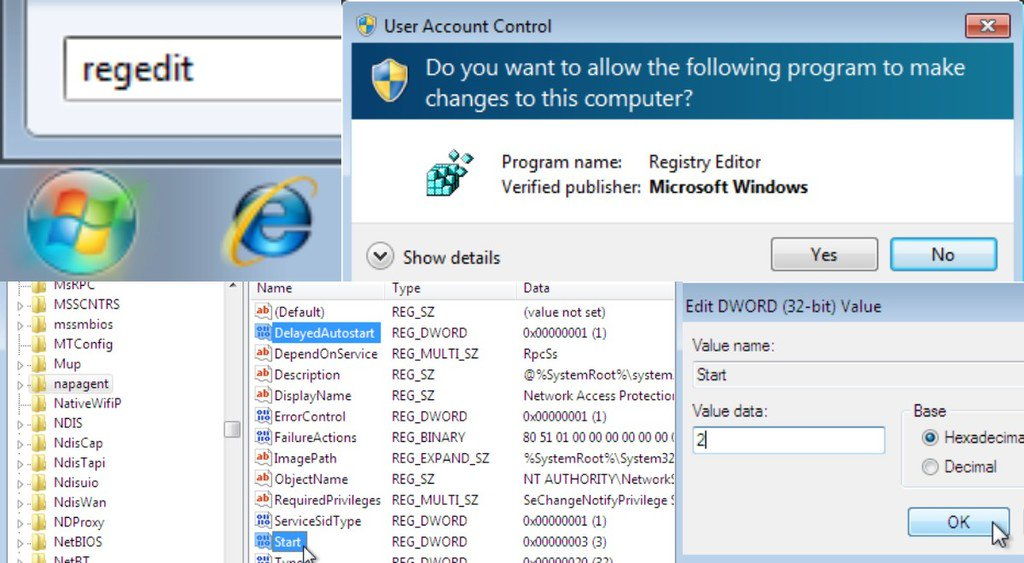Click the ServiceSidType DWORD icon
The image size is (1024, 563).
263,521
